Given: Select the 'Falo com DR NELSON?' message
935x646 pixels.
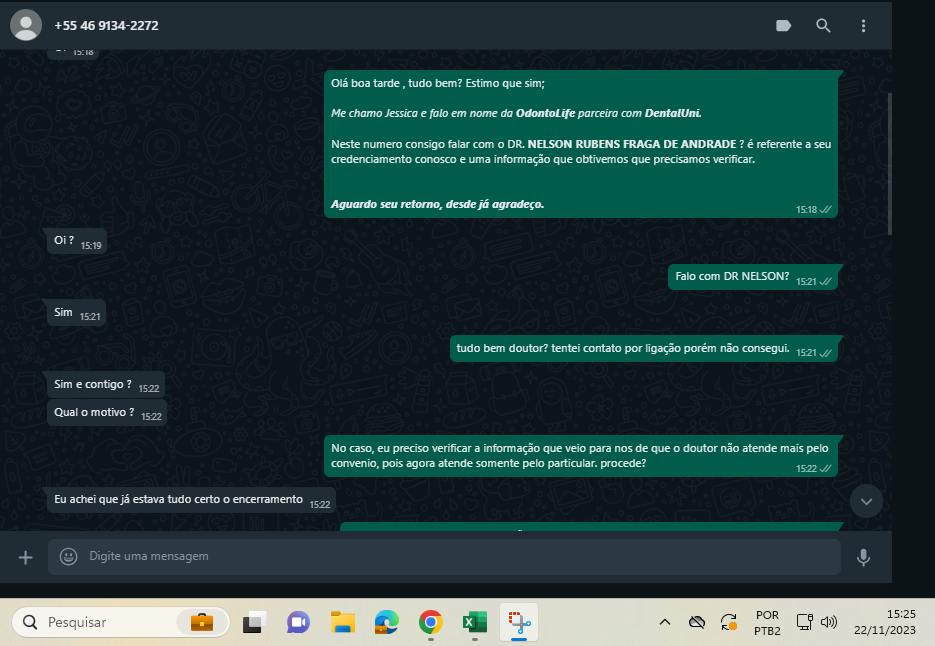Looking at the screenshot, I should [753, 277].
